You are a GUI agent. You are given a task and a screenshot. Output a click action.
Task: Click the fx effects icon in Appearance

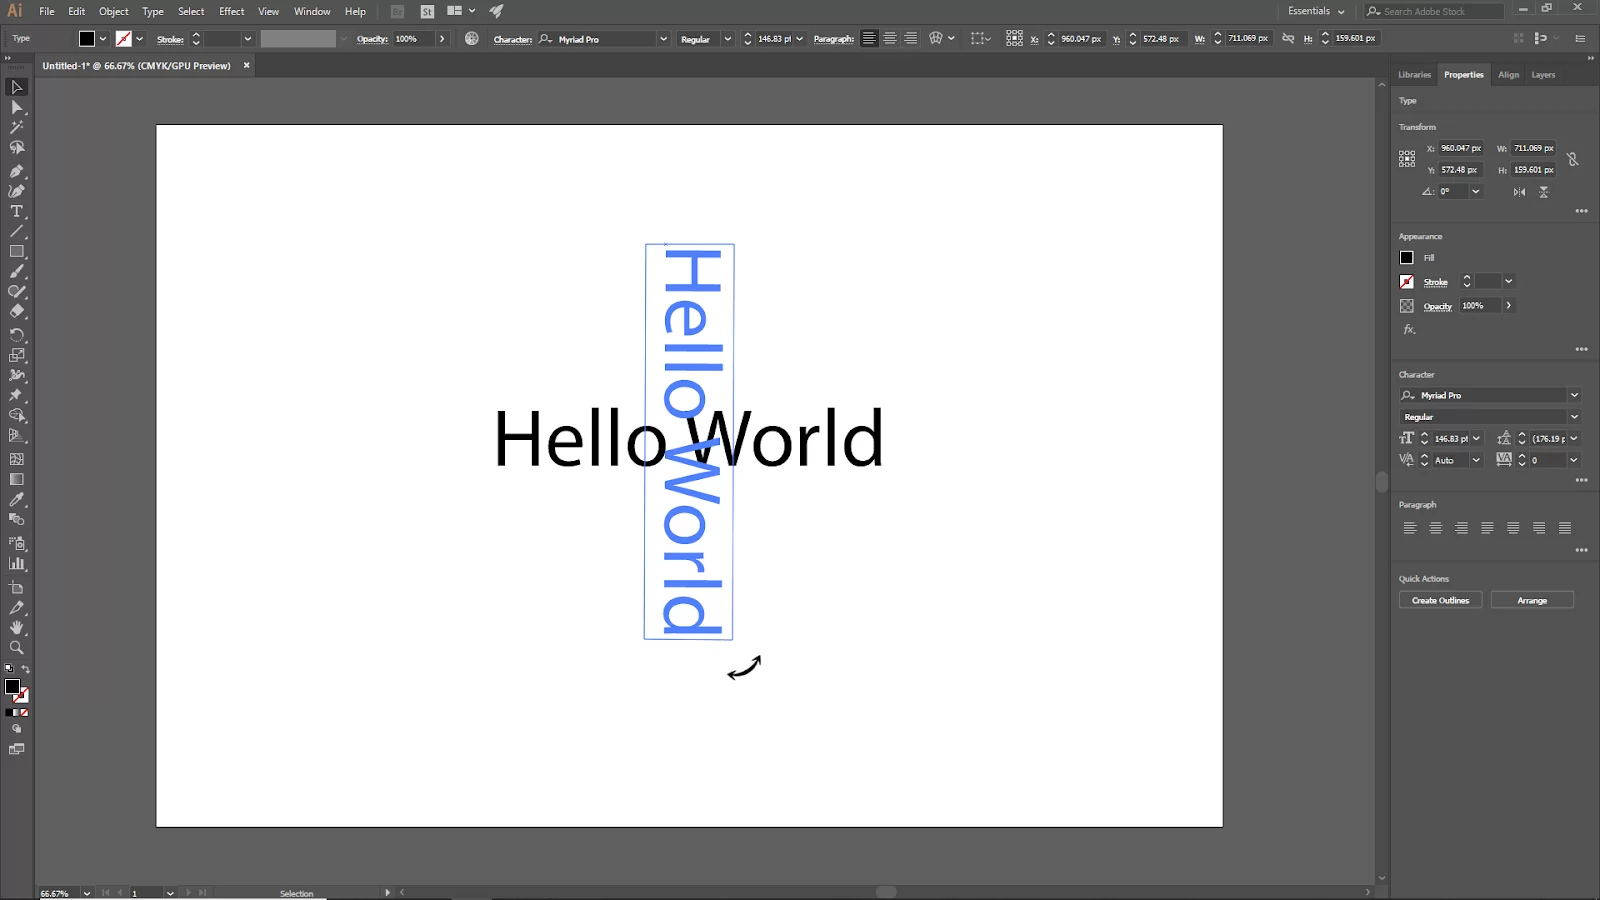click(x=1409, y=329)
